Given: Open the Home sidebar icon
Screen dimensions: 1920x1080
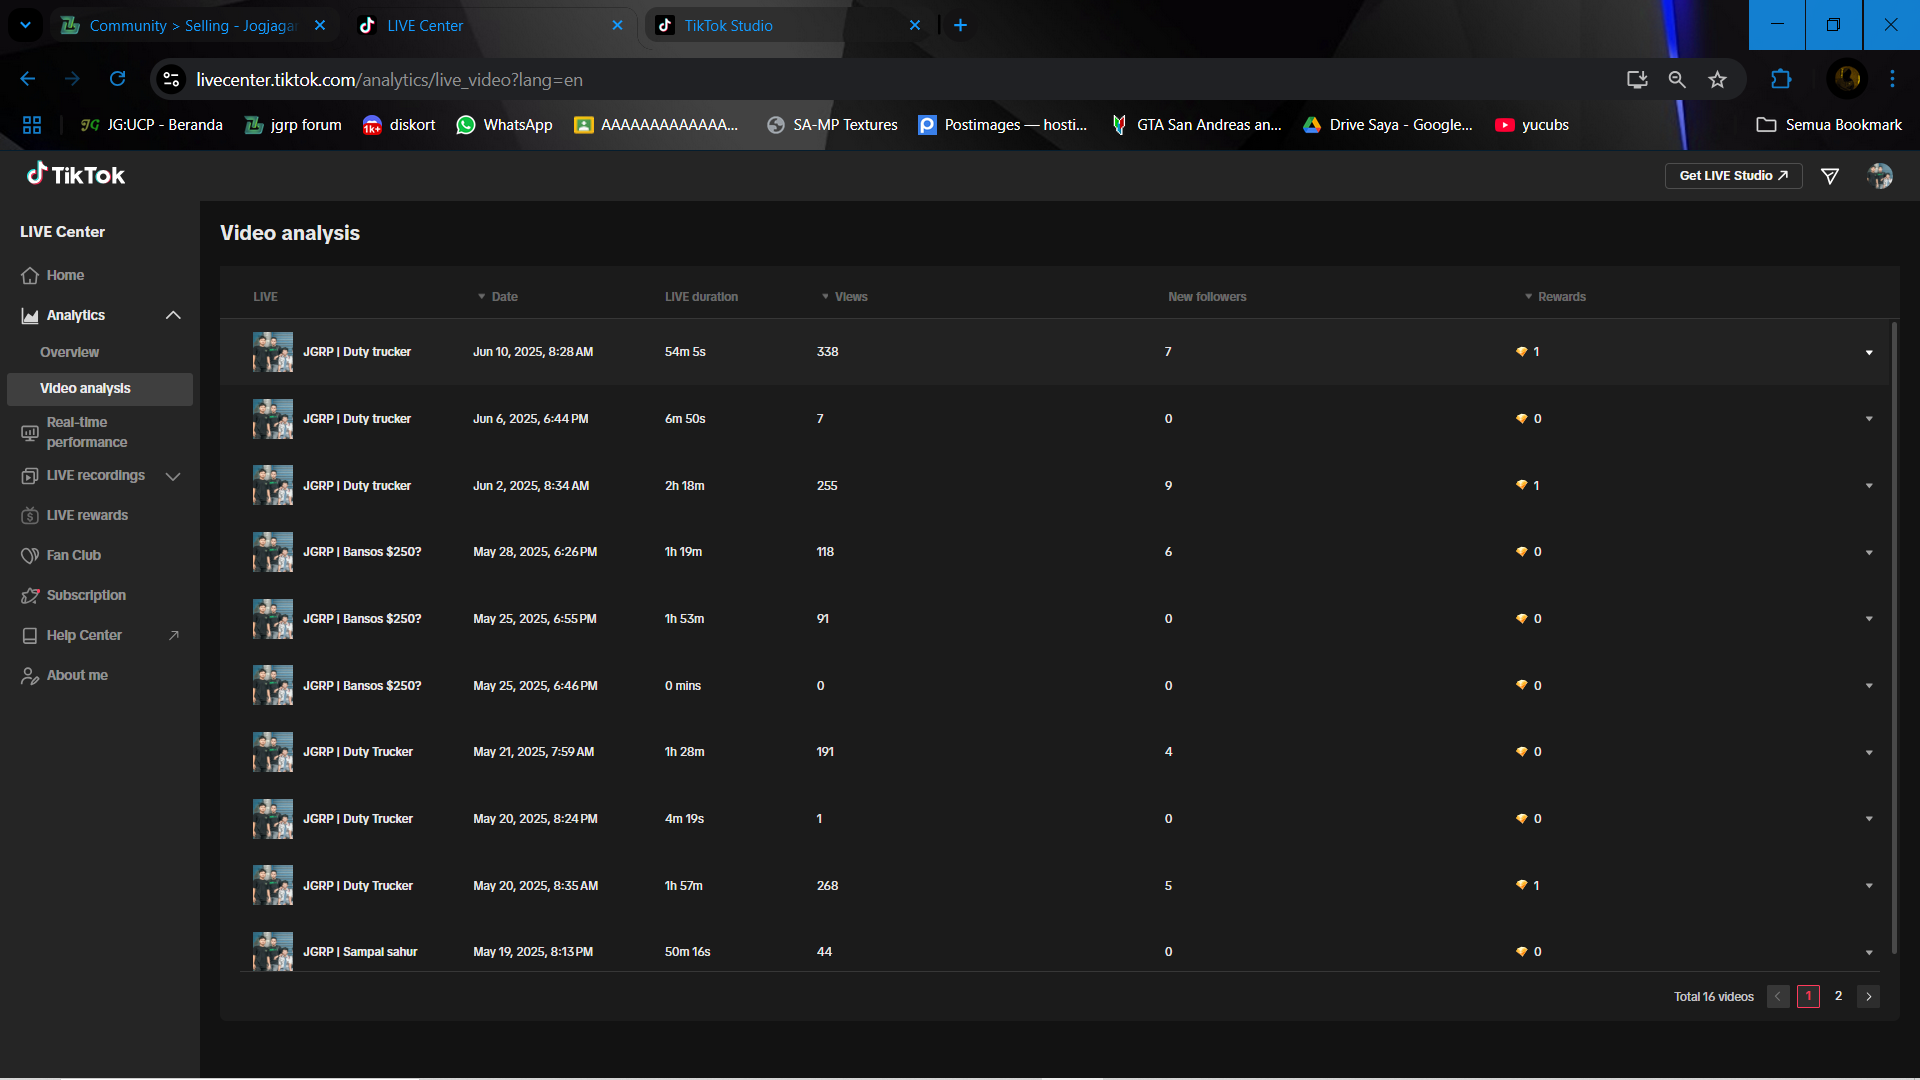Looking at the screenshot, I should click(x=30, y=276).
